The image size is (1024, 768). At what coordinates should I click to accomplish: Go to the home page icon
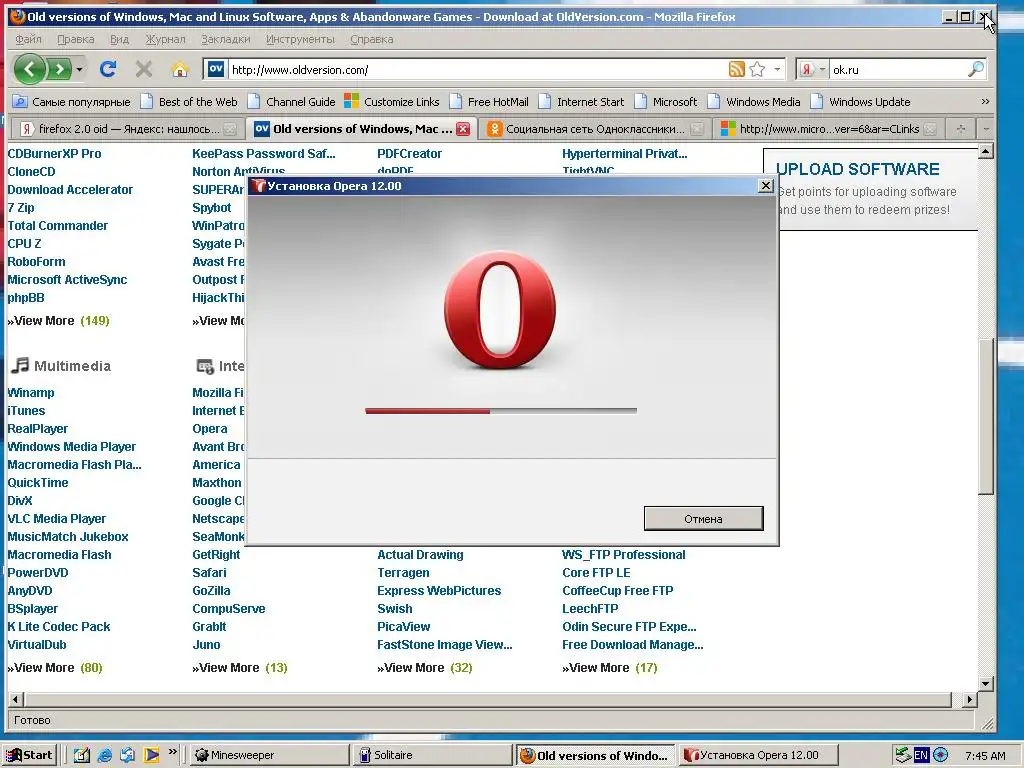180,69
